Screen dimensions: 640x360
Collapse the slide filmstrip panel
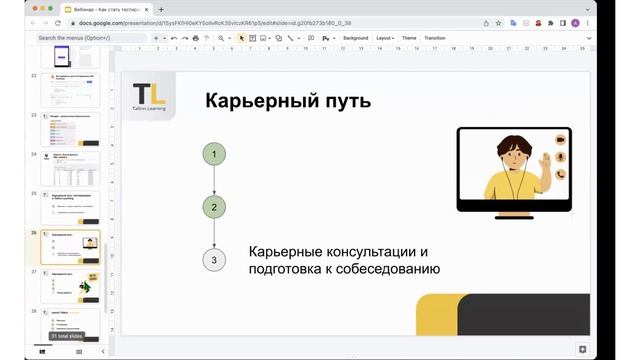click(102, 351)
